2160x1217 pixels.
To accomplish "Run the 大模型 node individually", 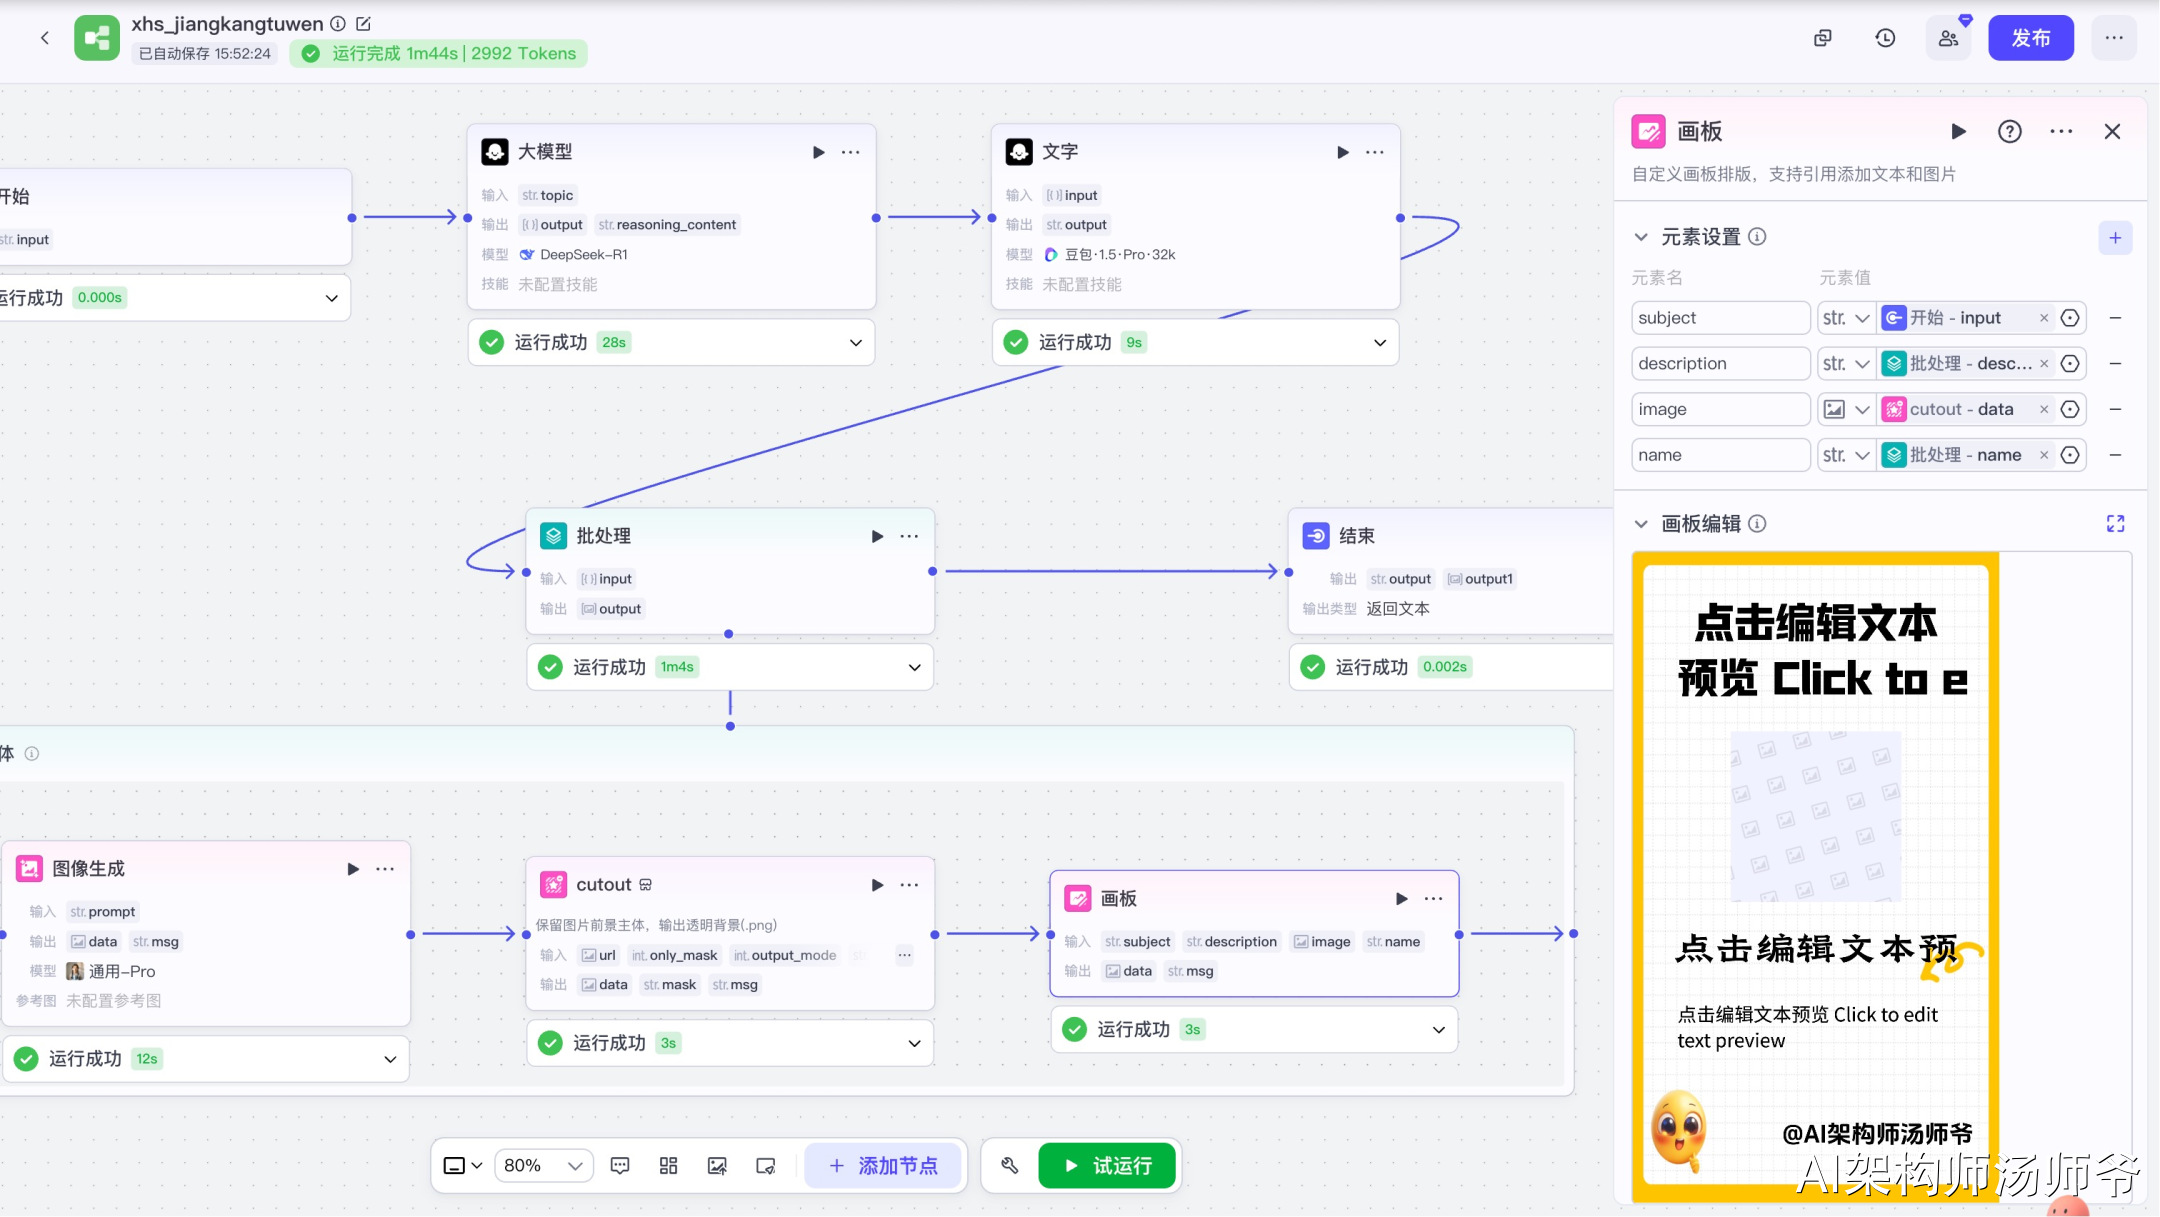I will coord(818,152).
